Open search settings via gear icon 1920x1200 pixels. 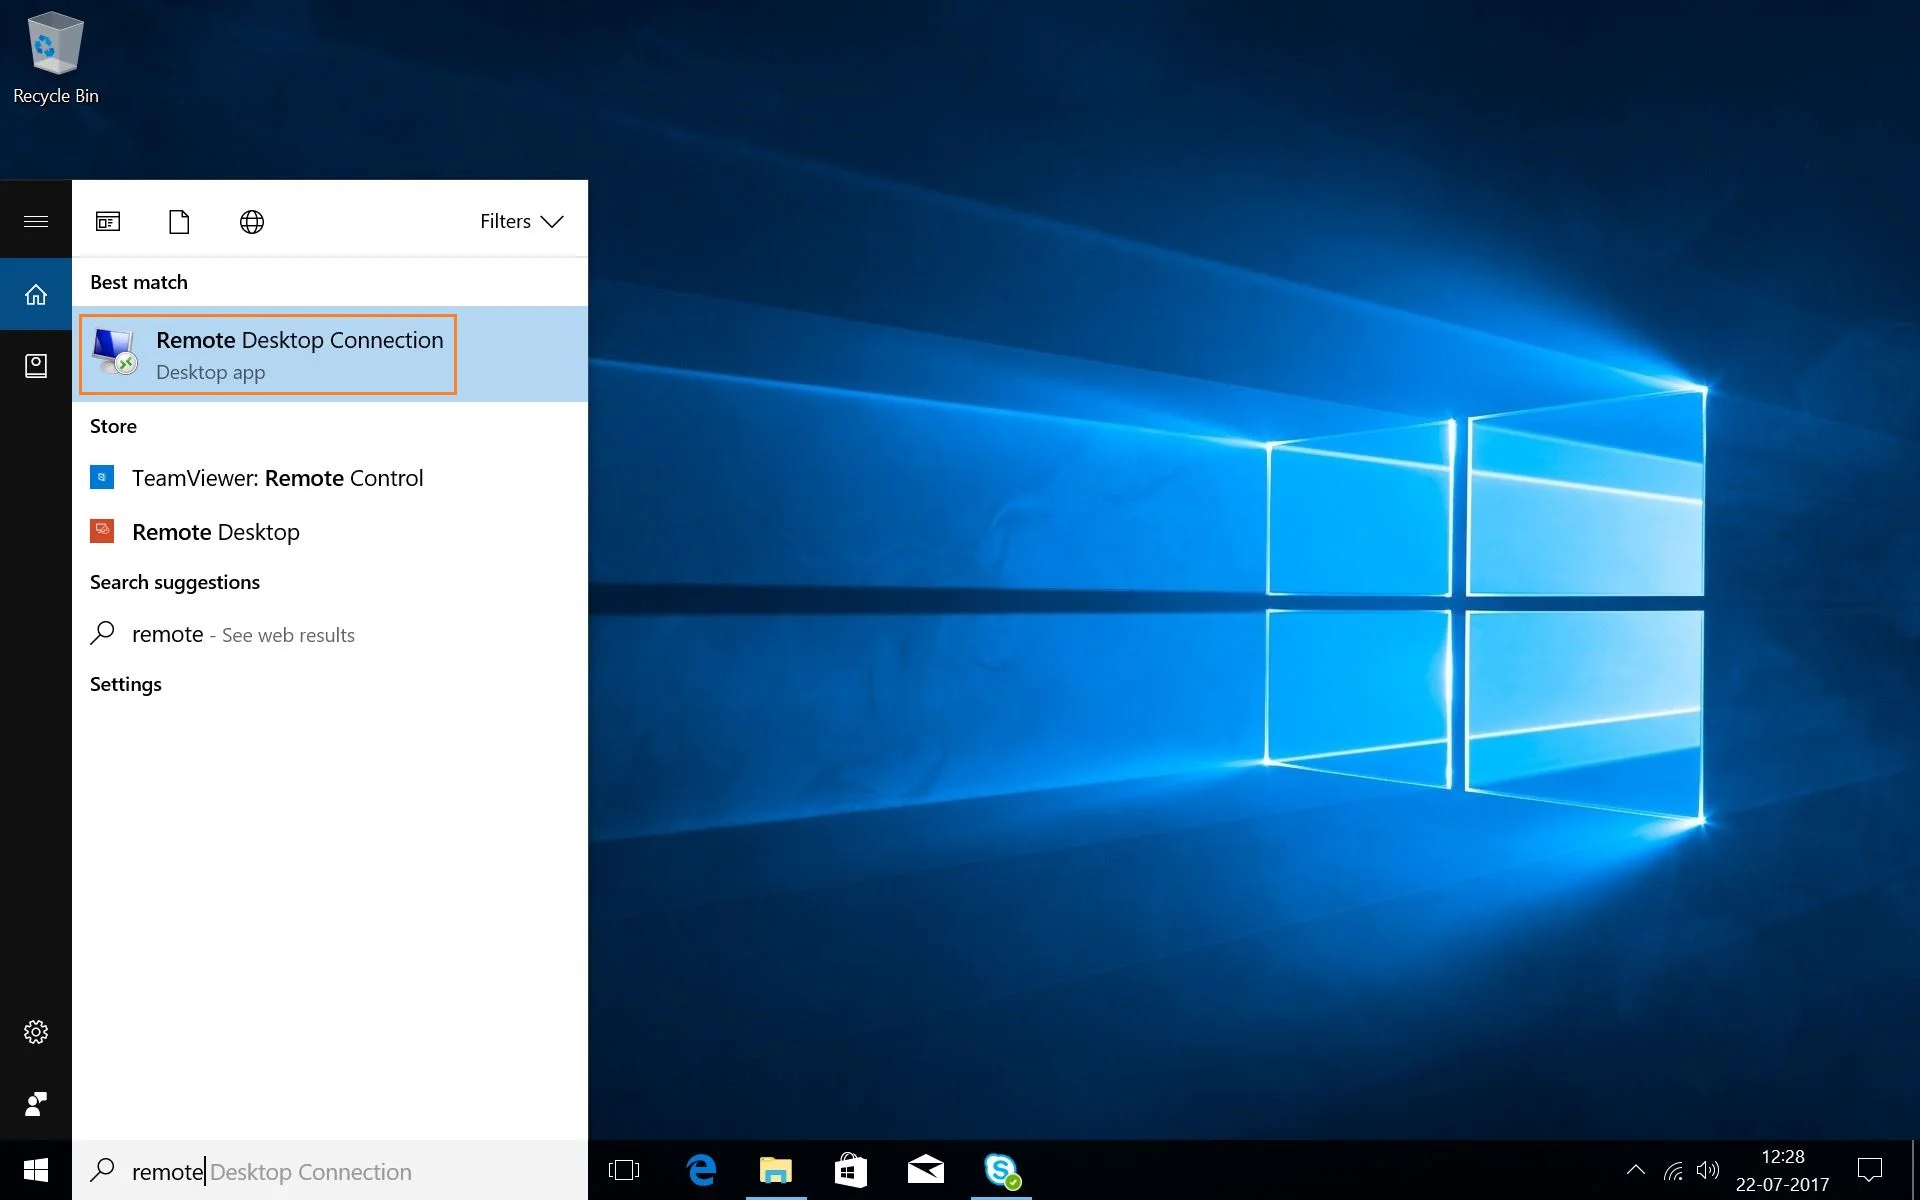click(36, 1031)
